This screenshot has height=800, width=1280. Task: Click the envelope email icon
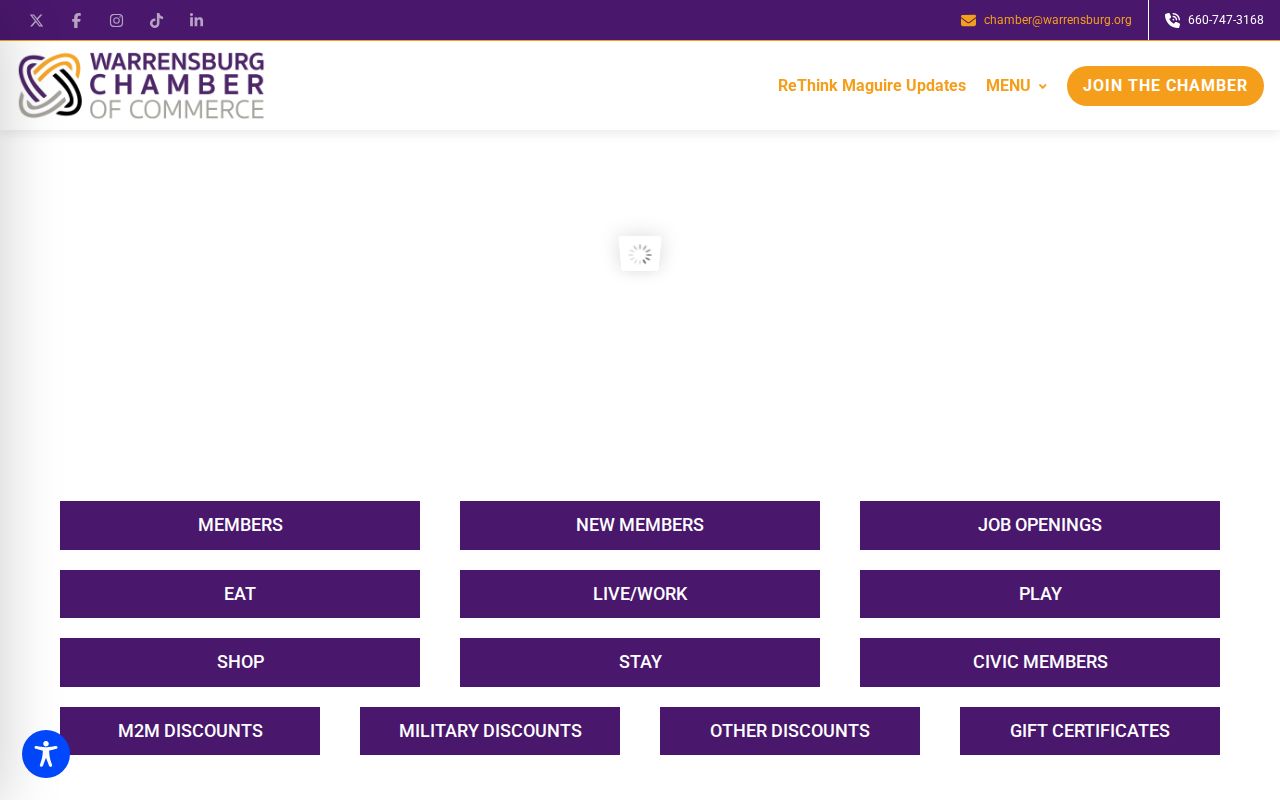coord(968,20)
